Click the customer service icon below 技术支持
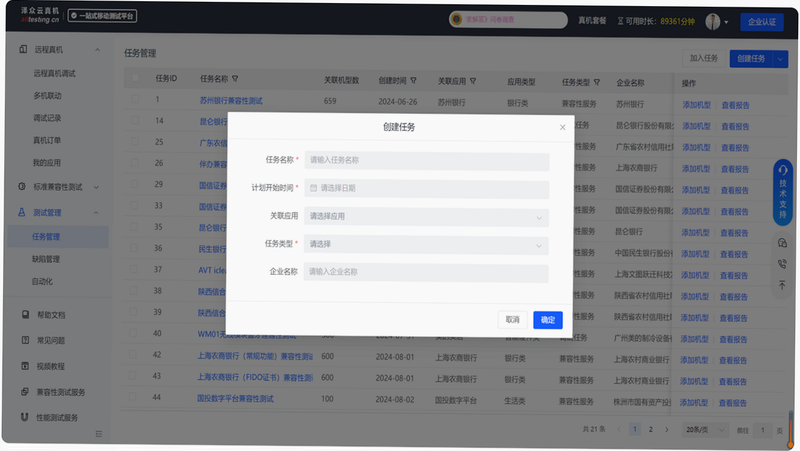 tap(782, 243)
